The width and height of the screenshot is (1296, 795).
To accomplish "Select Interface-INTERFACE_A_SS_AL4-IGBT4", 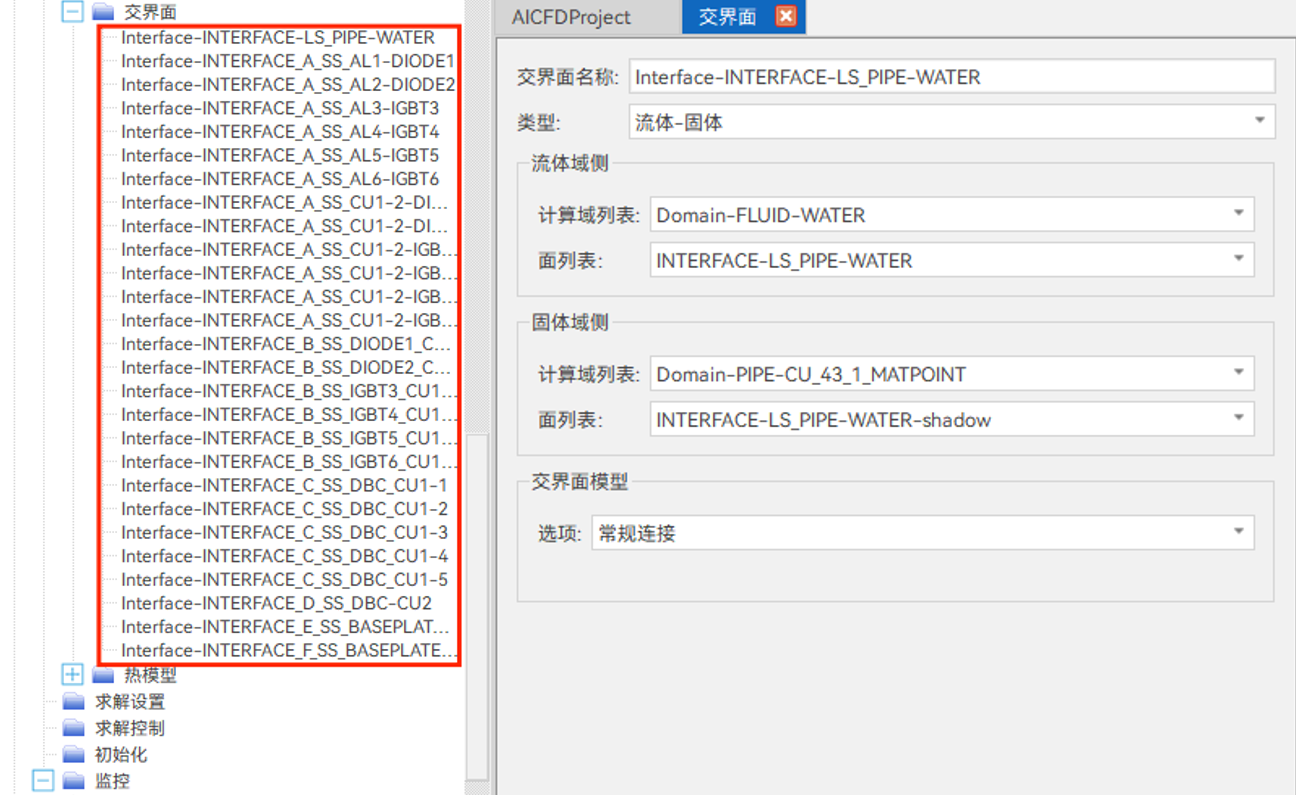I will 280,132.
